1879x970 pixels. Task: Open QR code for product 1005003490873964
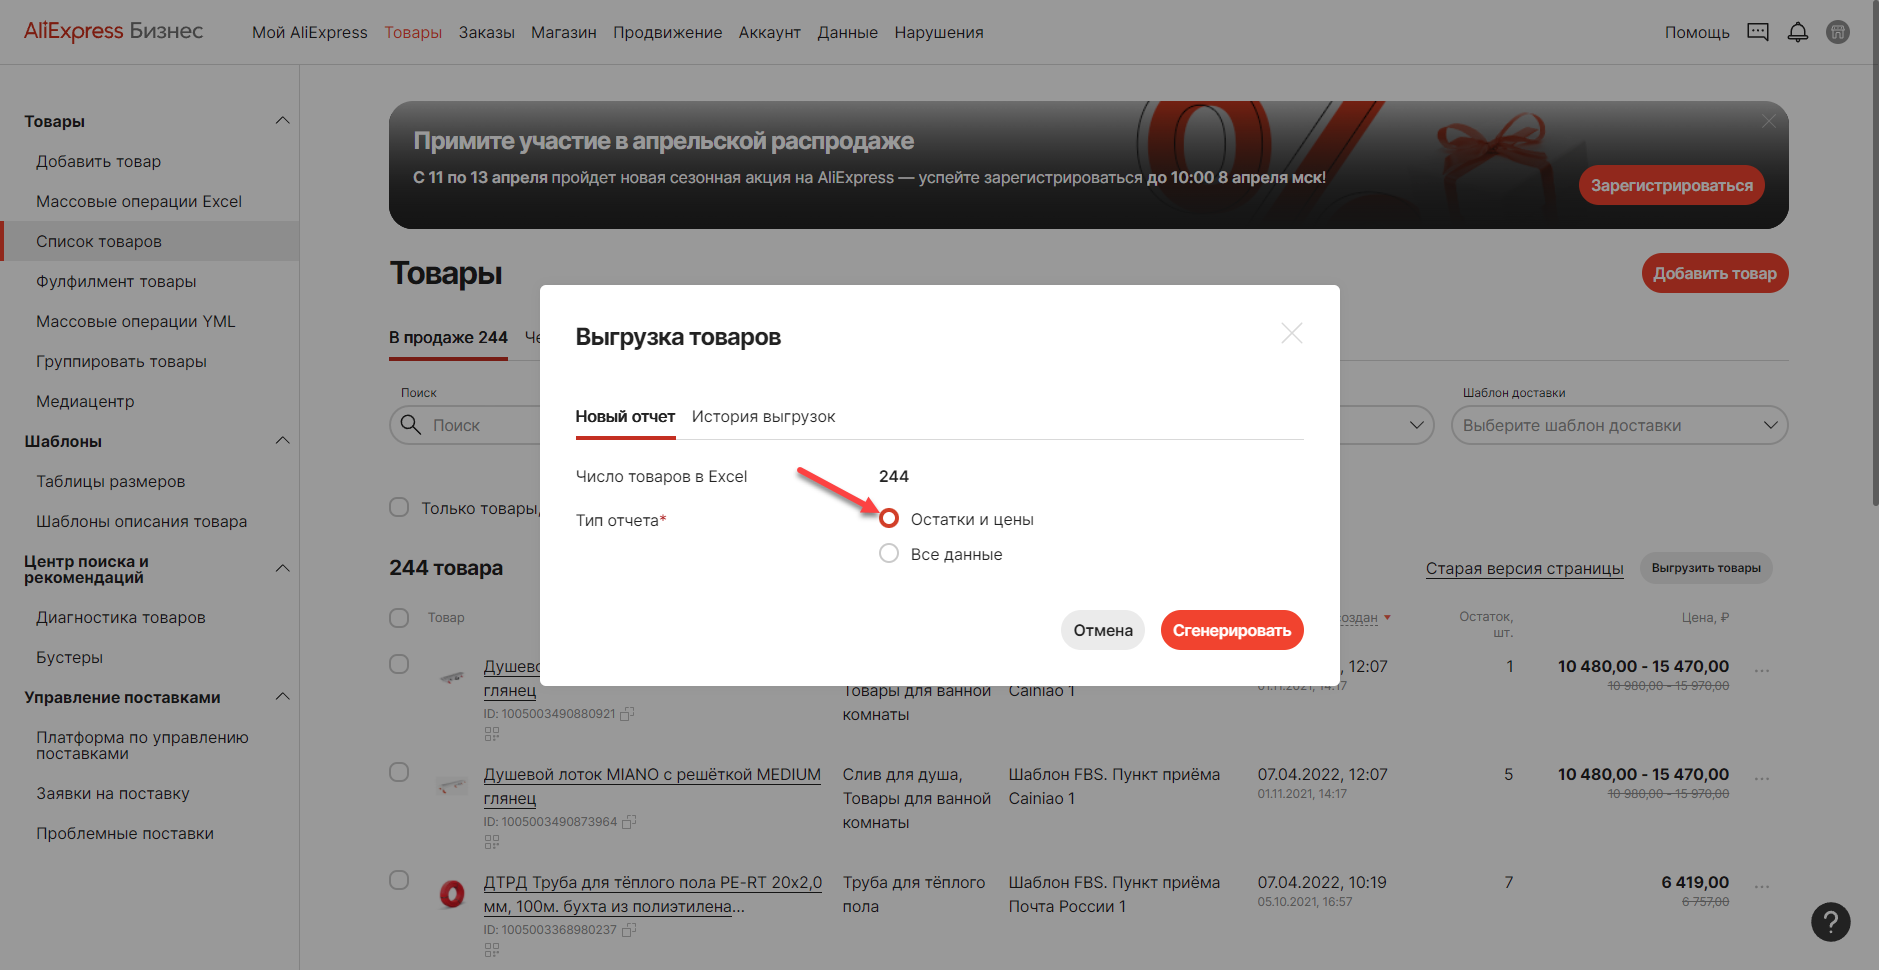(x=491, y=842)
